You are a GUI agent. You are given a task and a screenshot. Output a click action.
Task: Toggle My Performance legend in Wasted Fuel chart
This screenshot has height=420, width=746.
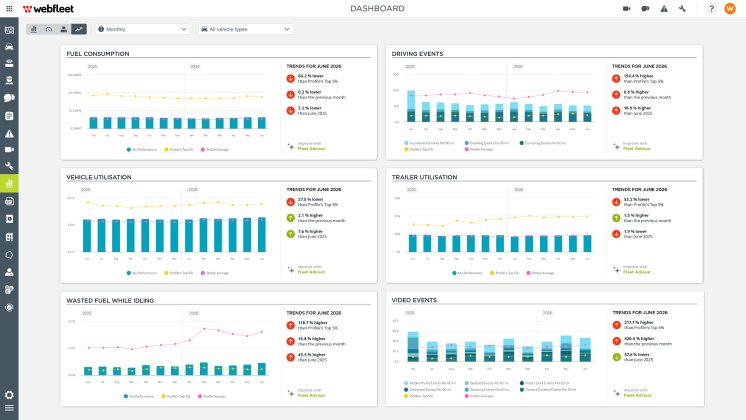pos(139,396)
